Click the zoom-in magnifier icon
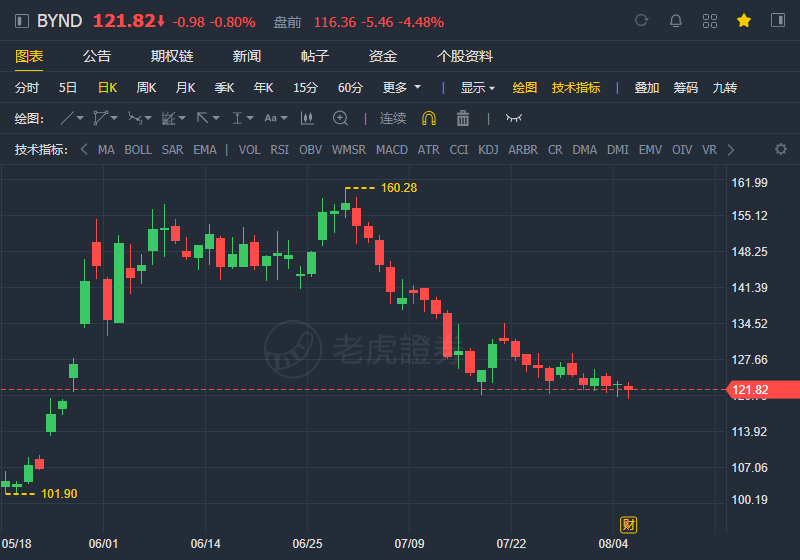 click(x=340, y=118)
